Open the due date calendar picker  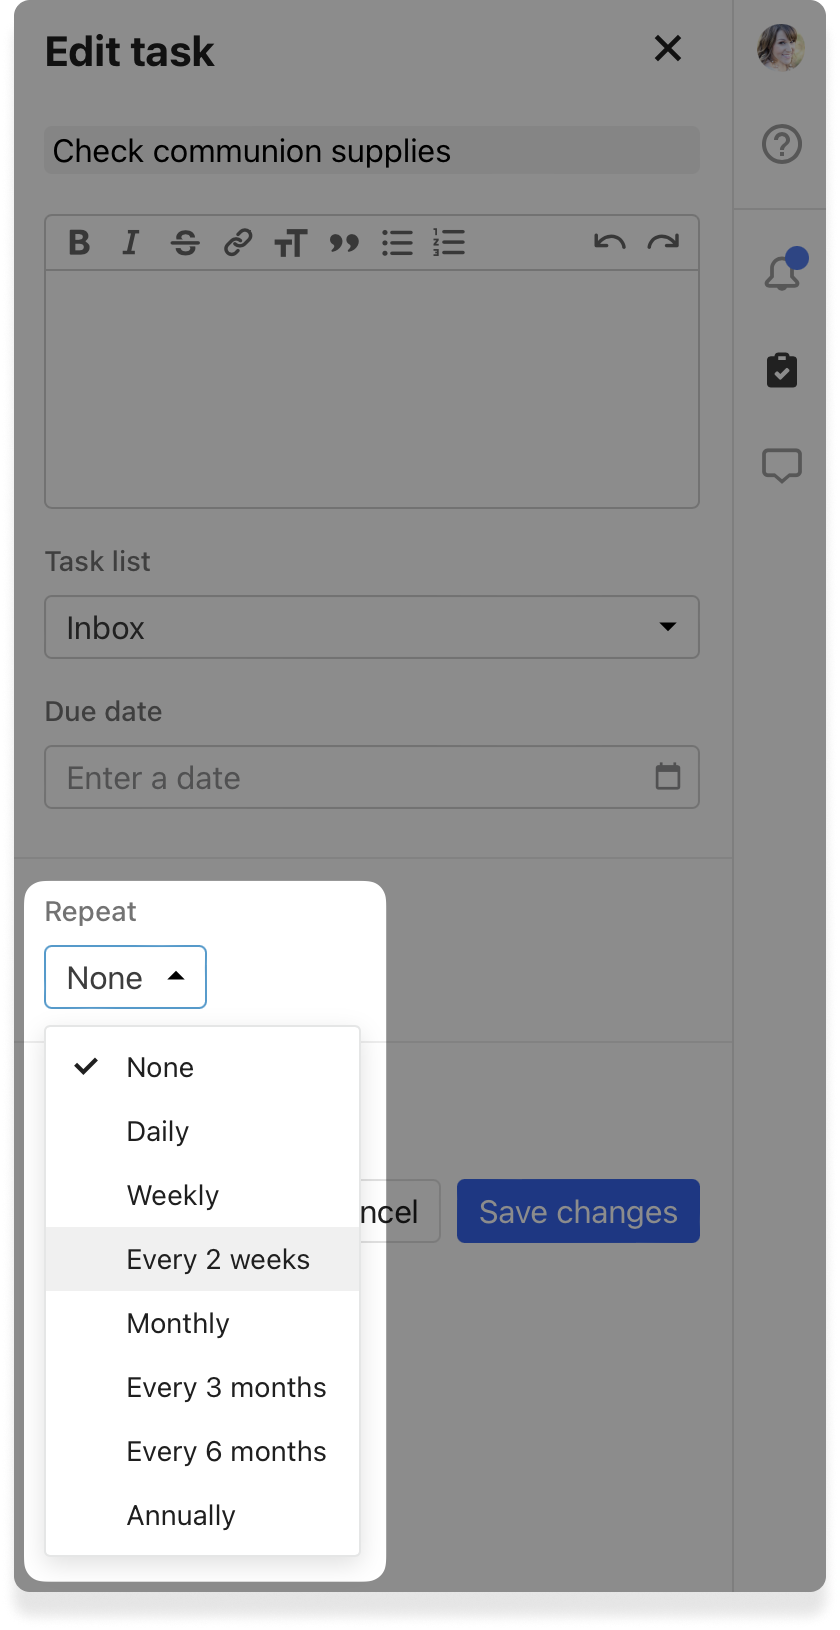click(667, 777)
